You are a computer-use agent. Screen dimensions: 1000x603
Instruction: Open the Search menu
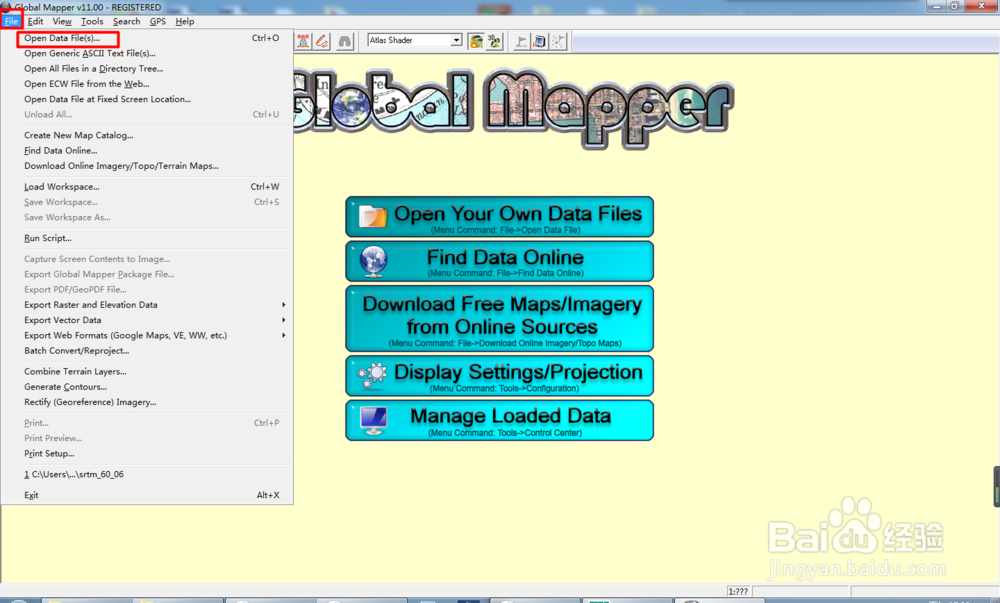coord(126,21)
